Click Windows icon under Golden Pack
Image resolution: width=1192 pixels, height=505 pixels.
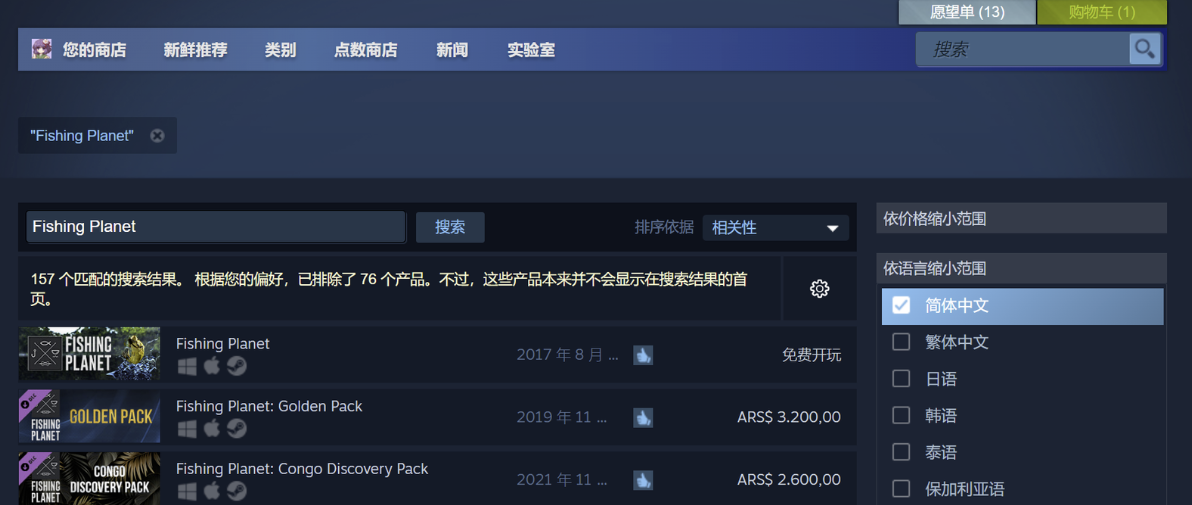187,430
